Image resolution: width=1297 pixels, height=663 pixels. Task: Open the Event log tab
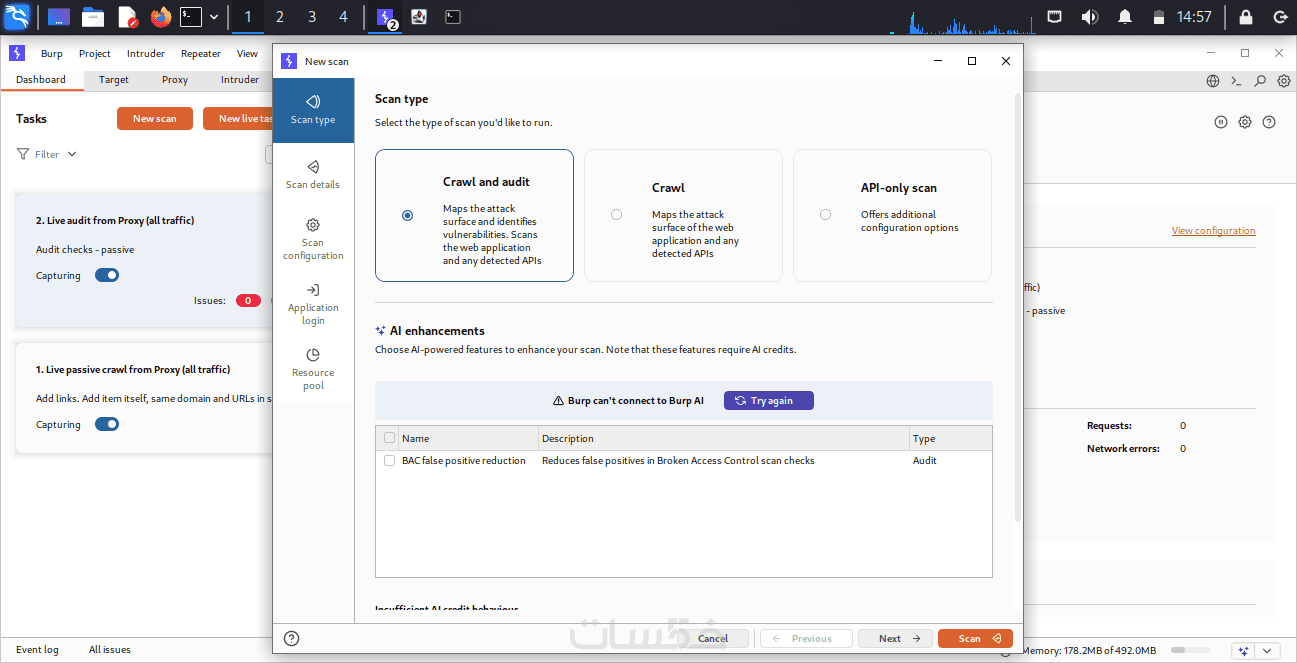(37, 650)
